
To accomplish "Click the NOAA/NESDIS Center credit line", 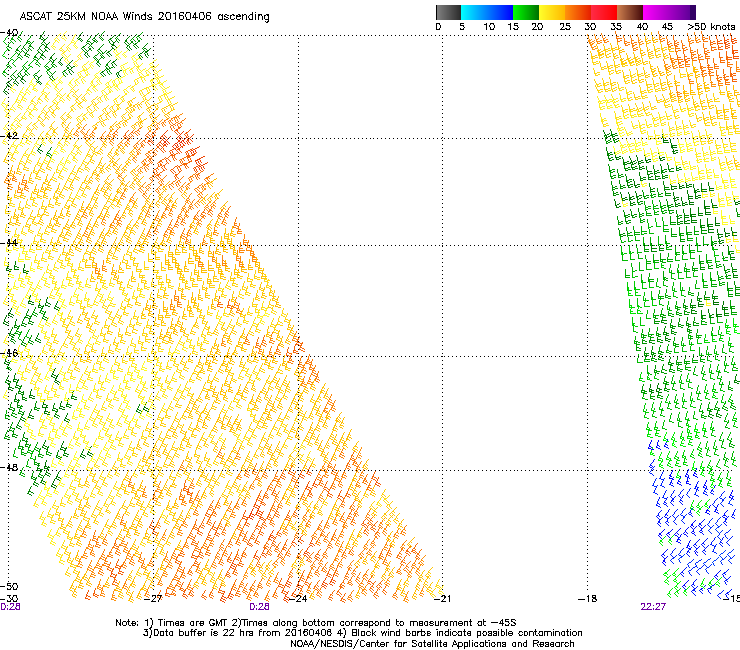I will coord(432,644).
